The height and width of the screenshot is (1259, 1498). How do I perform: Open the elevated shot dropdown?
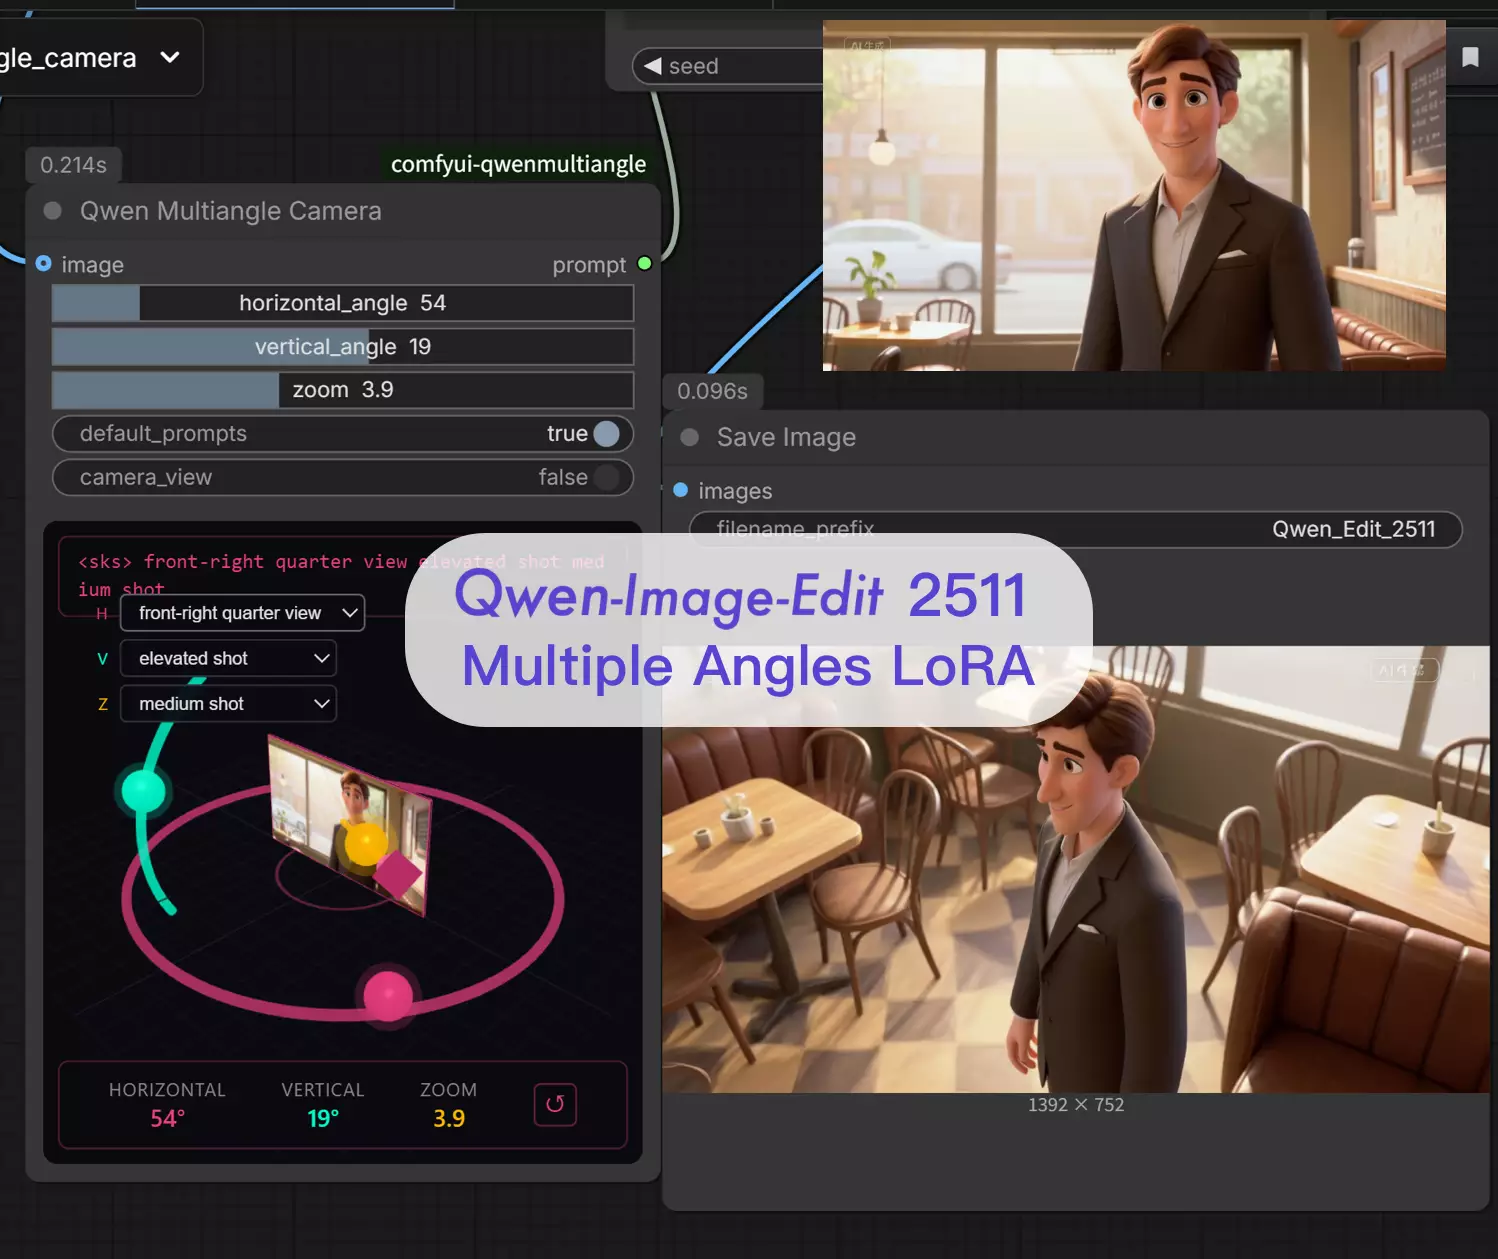[228, 658]
